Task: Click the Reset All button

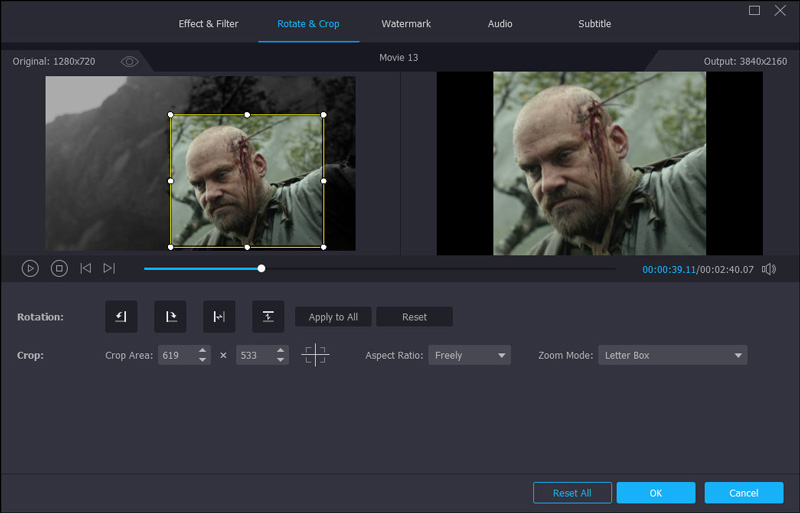Action: [x=572, y=493]
